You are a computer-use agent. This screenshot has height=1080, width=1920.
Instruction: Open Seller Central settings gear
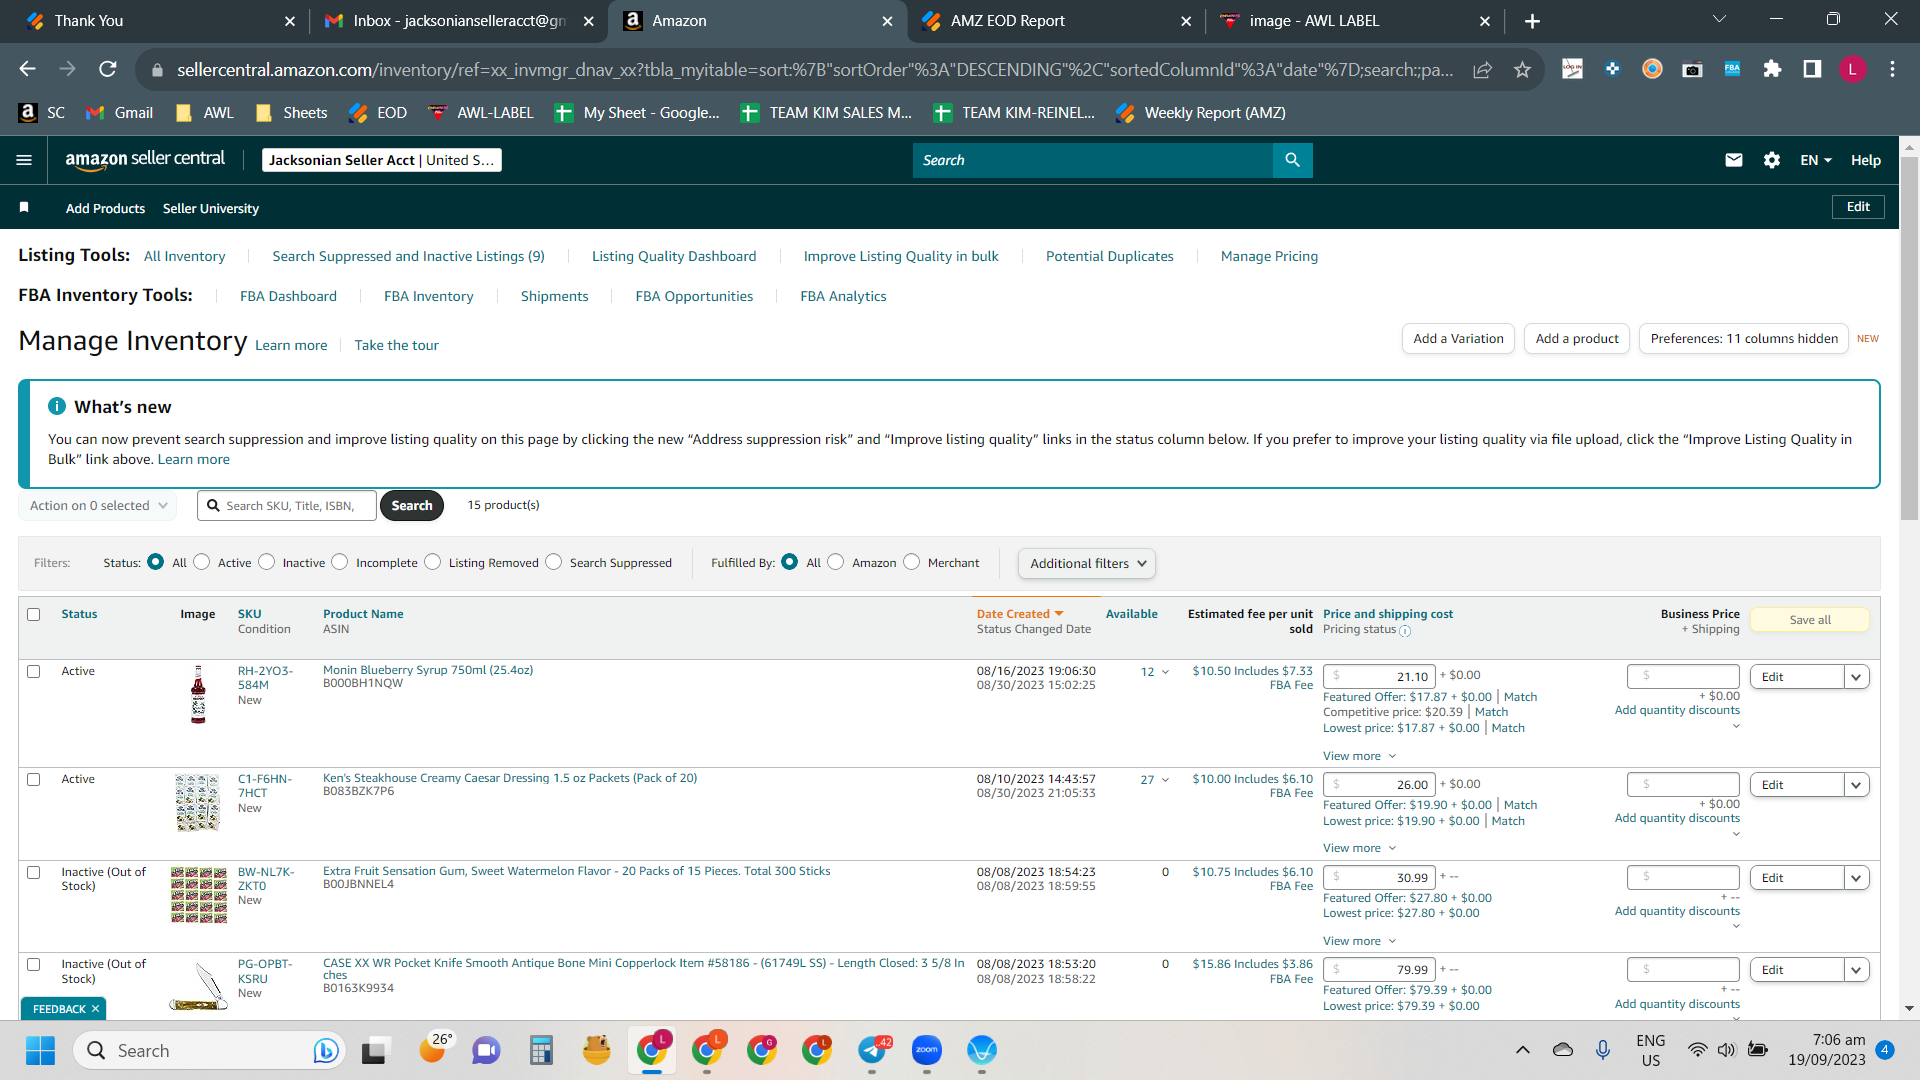click(1772, 160)
